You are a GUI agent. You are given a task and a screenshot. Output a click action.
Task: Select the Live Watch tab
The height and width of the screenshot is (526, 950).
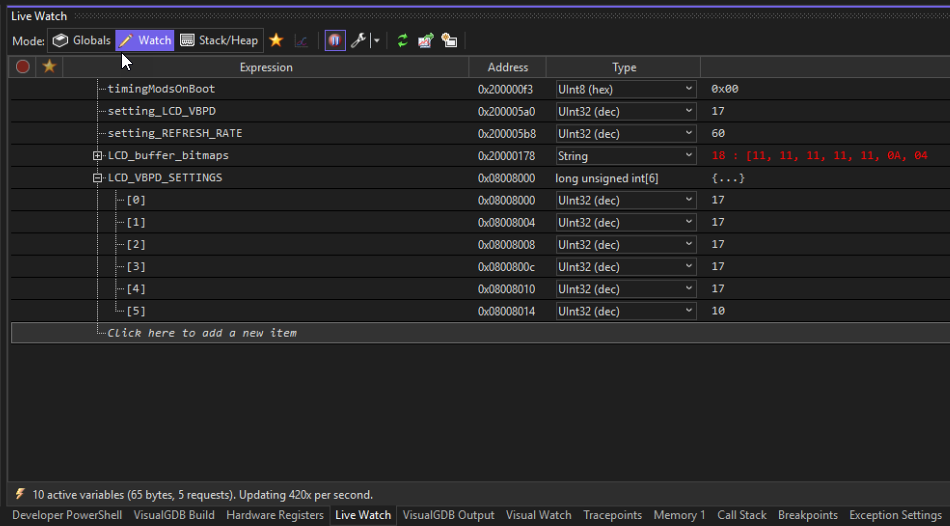(363, 515)
